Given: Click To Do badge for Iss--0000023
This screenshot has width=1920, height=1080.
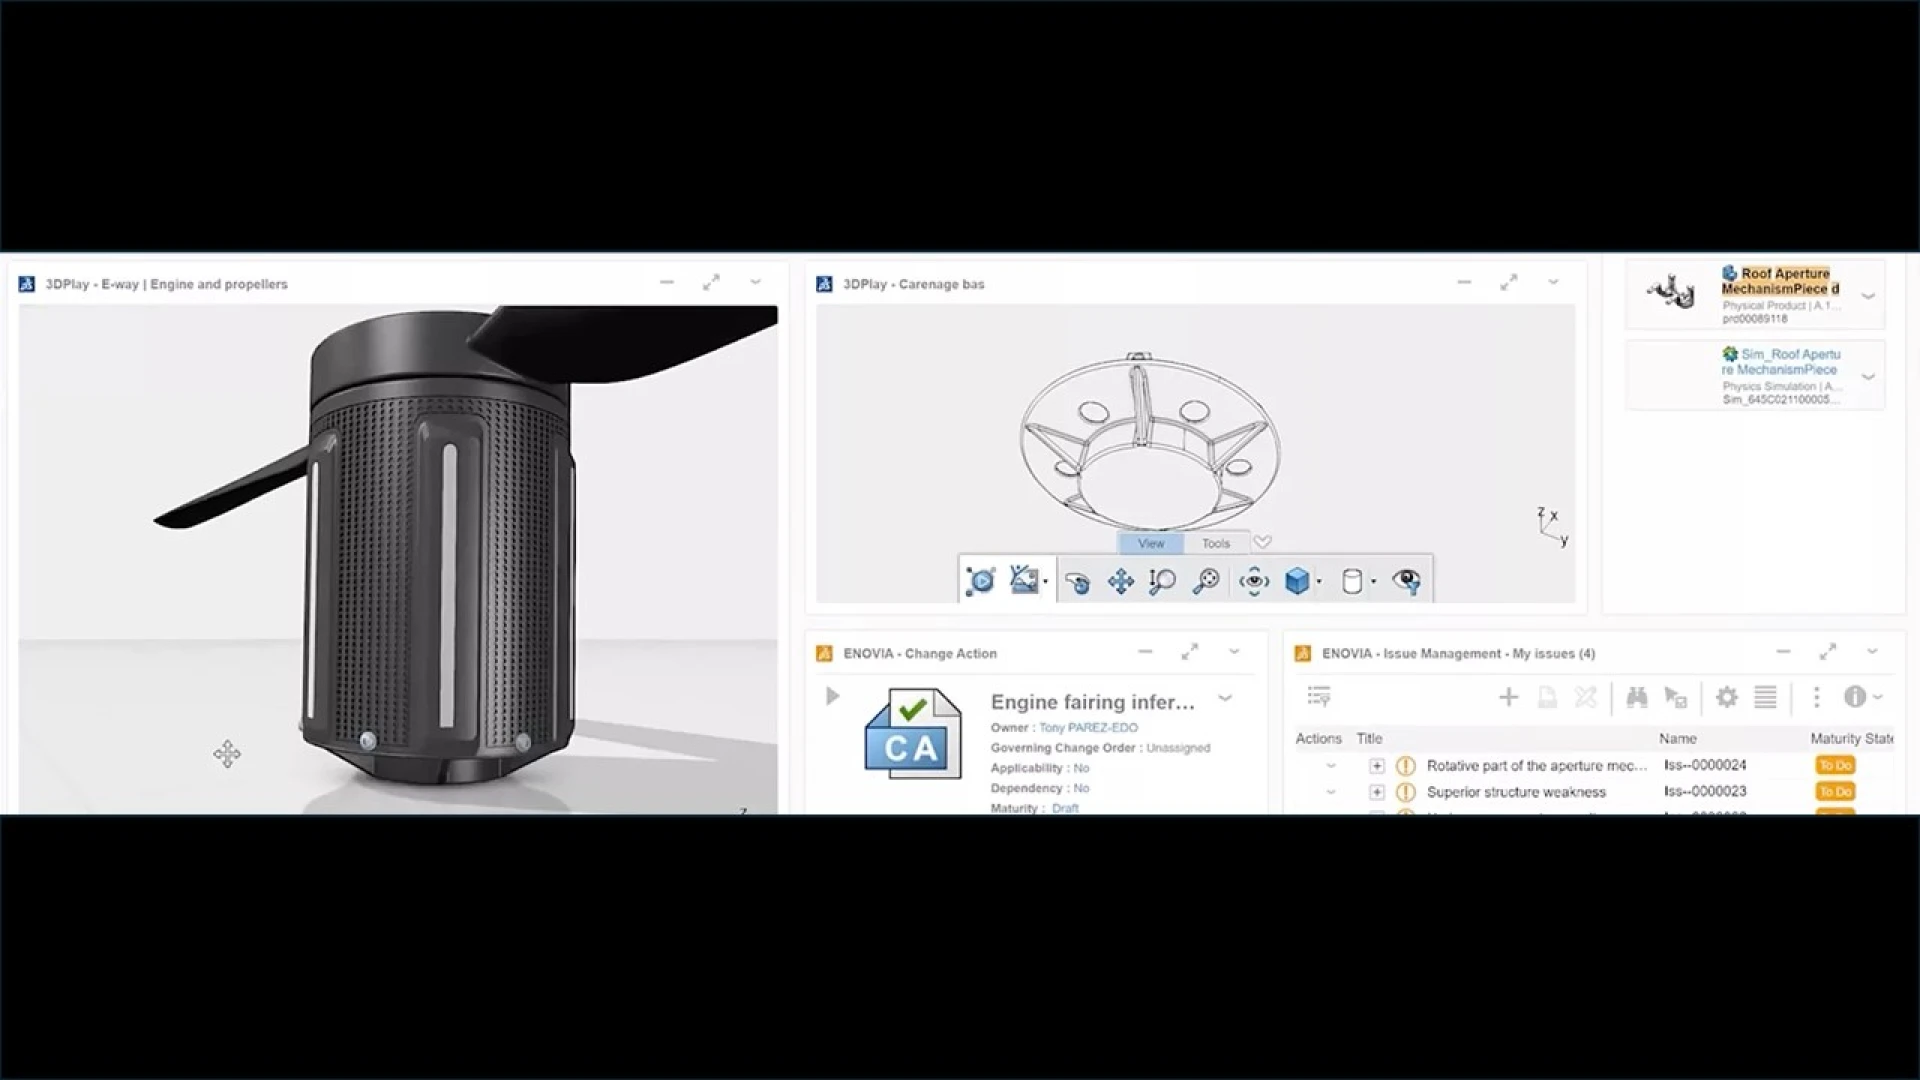Looking at the screenshot, I should point(1836,791).
